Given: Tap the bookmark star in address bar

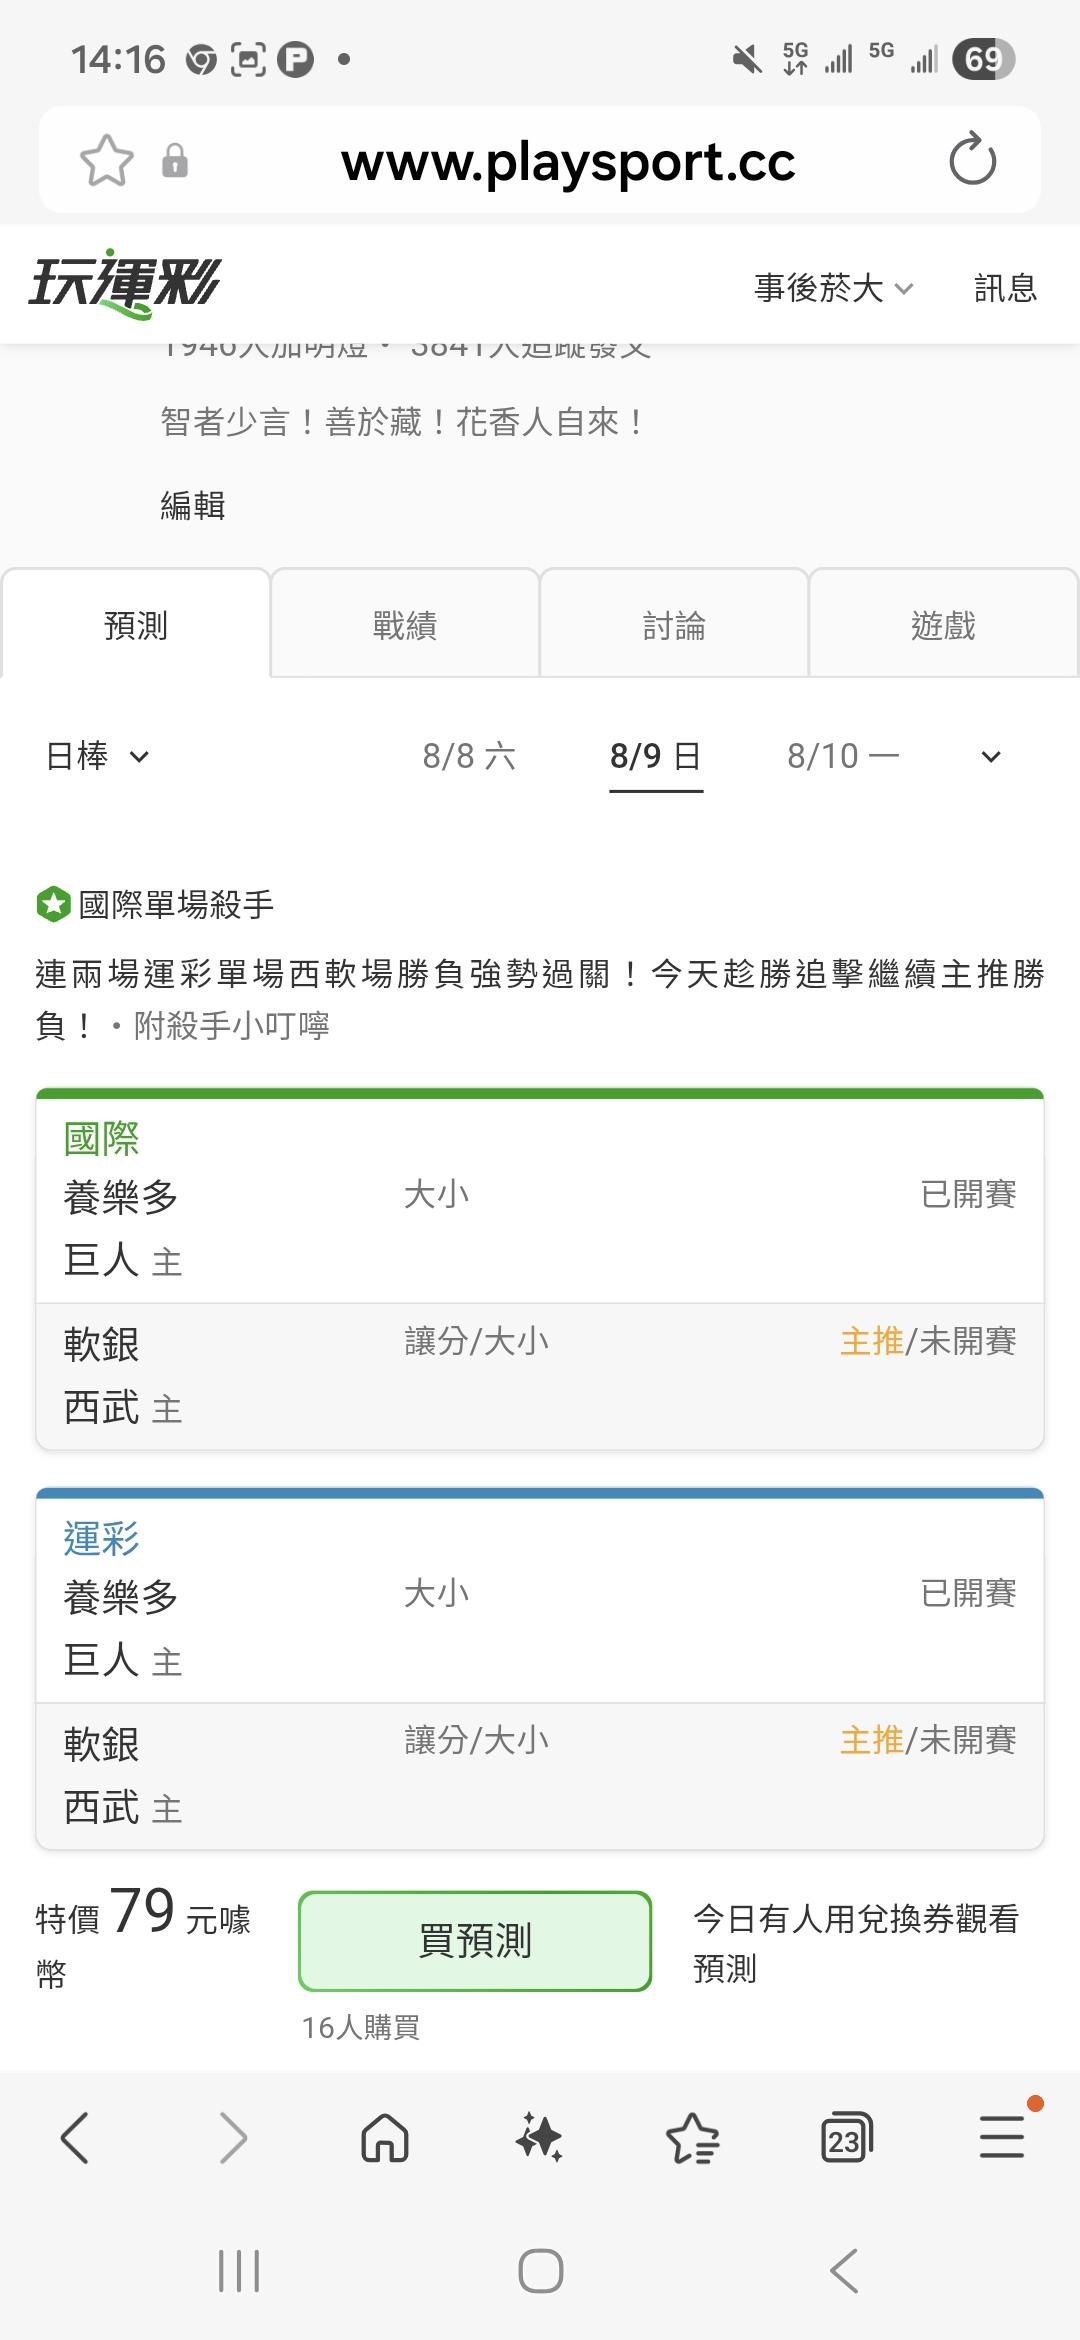Looking at the screenshot, I should [106, 161].
